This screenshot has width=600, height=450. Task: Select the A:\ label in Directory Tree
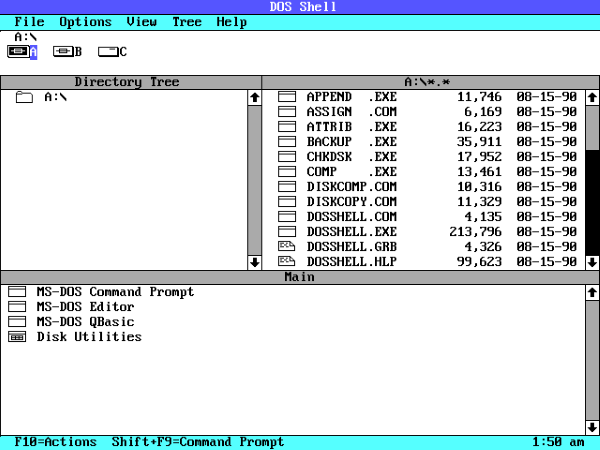pos(56,97)
